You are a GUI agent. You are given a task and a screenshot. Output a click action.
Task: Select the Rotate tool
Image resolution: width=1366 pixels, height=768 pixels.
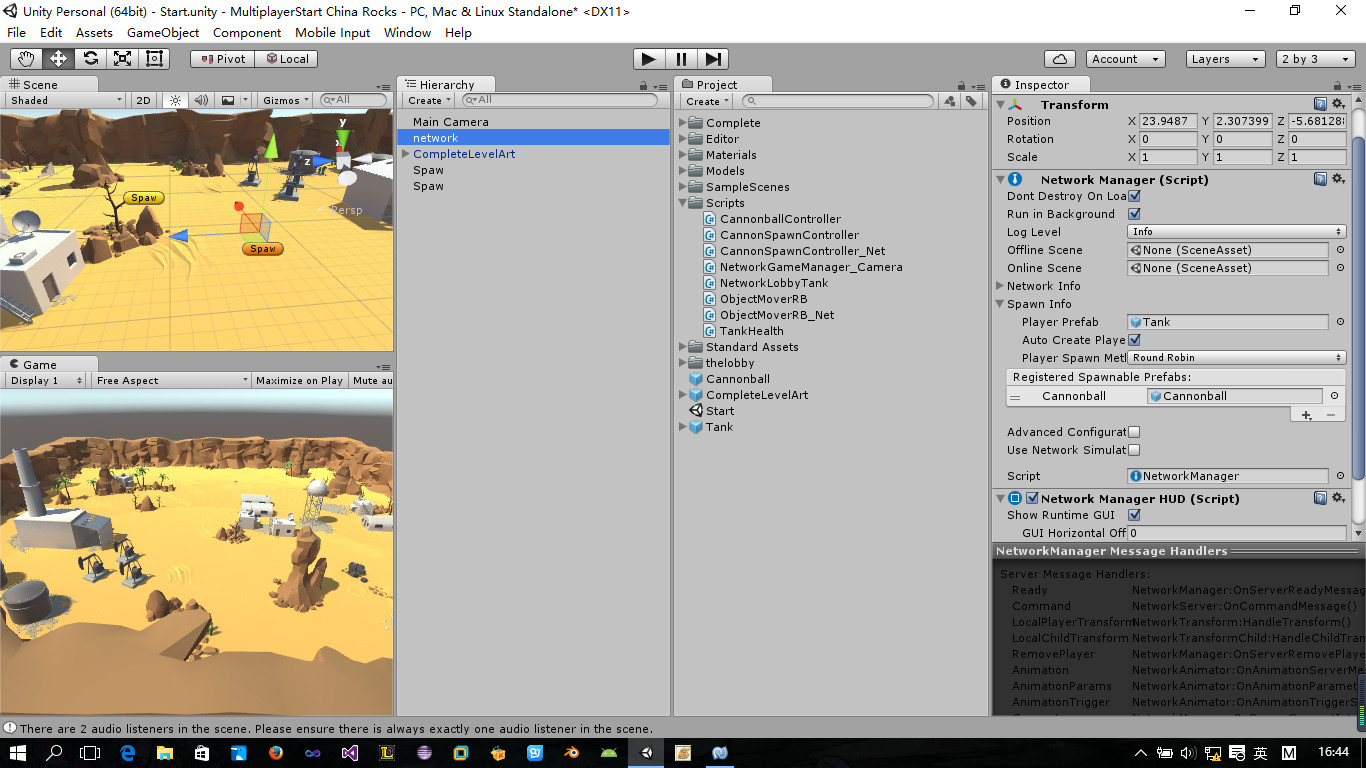click(91, 59)
